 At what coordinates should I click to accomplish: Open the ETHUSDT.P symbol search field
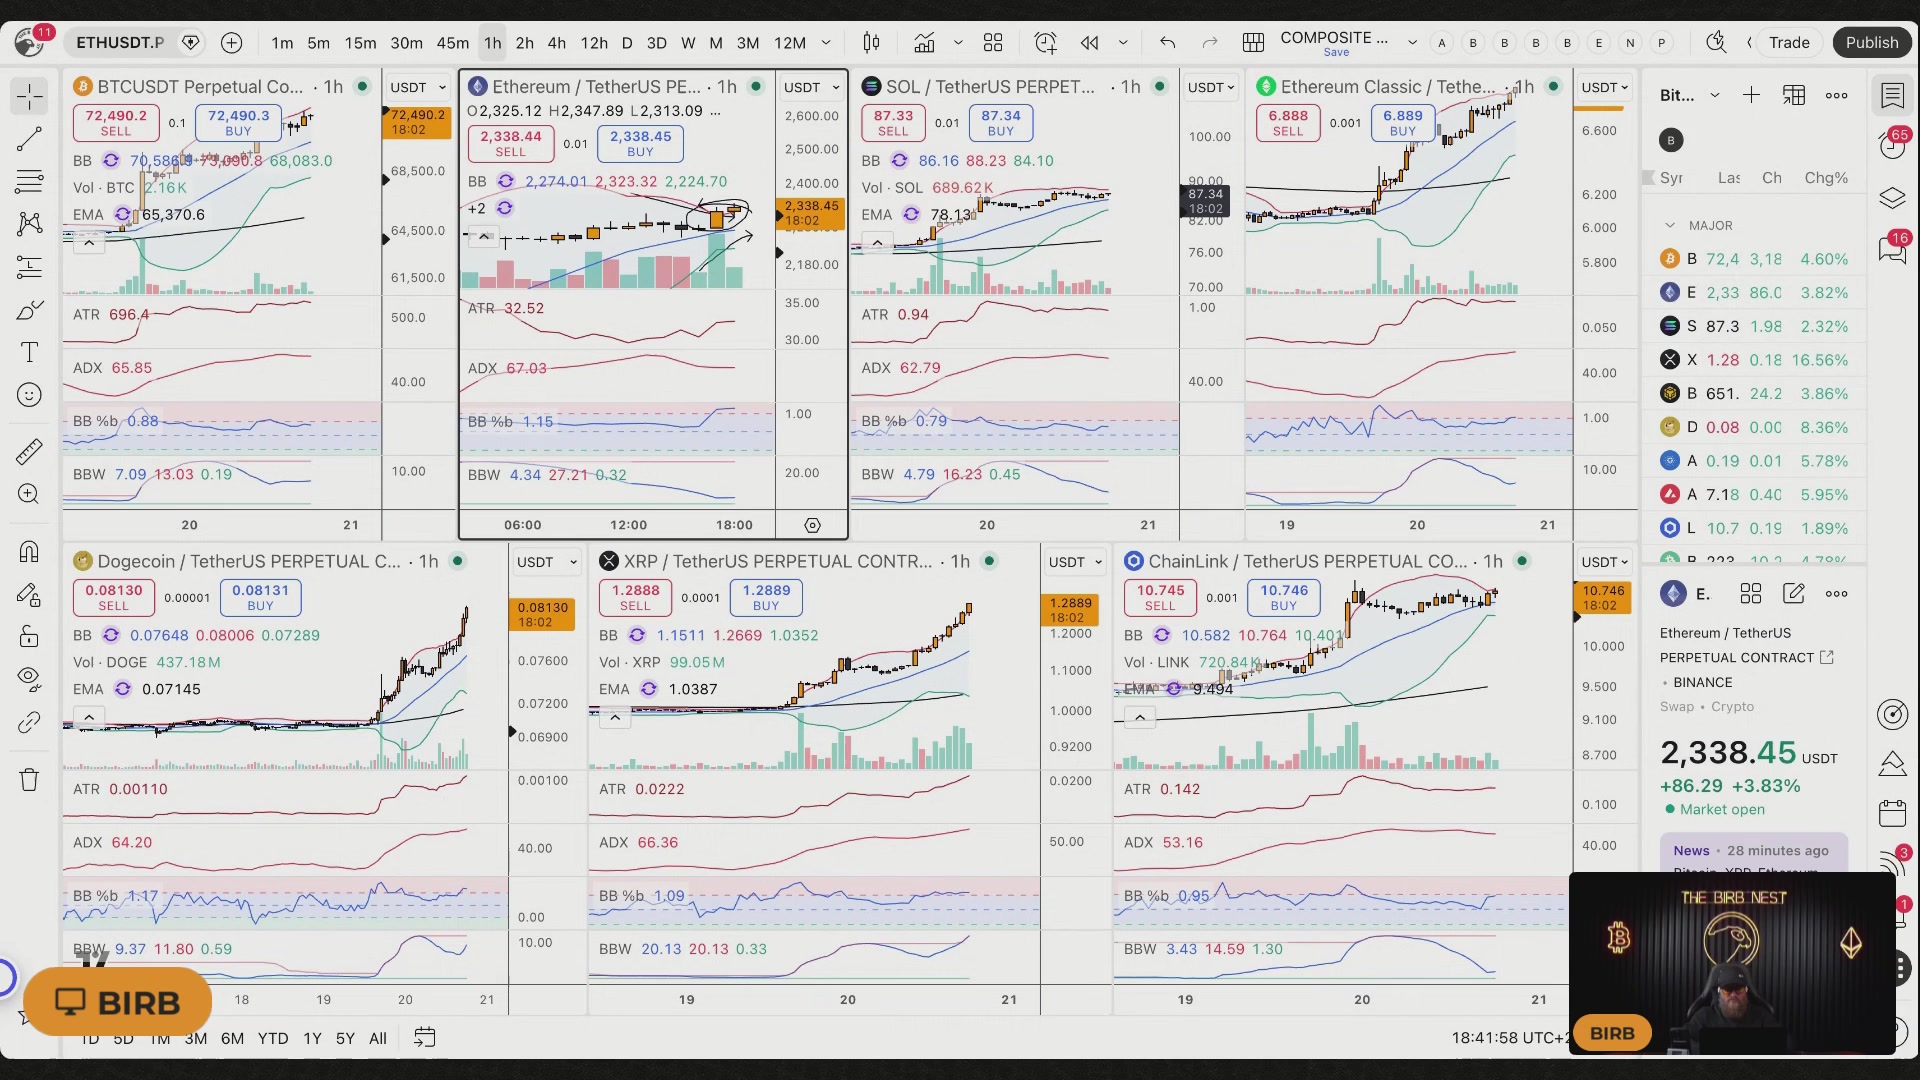point(120,43)
